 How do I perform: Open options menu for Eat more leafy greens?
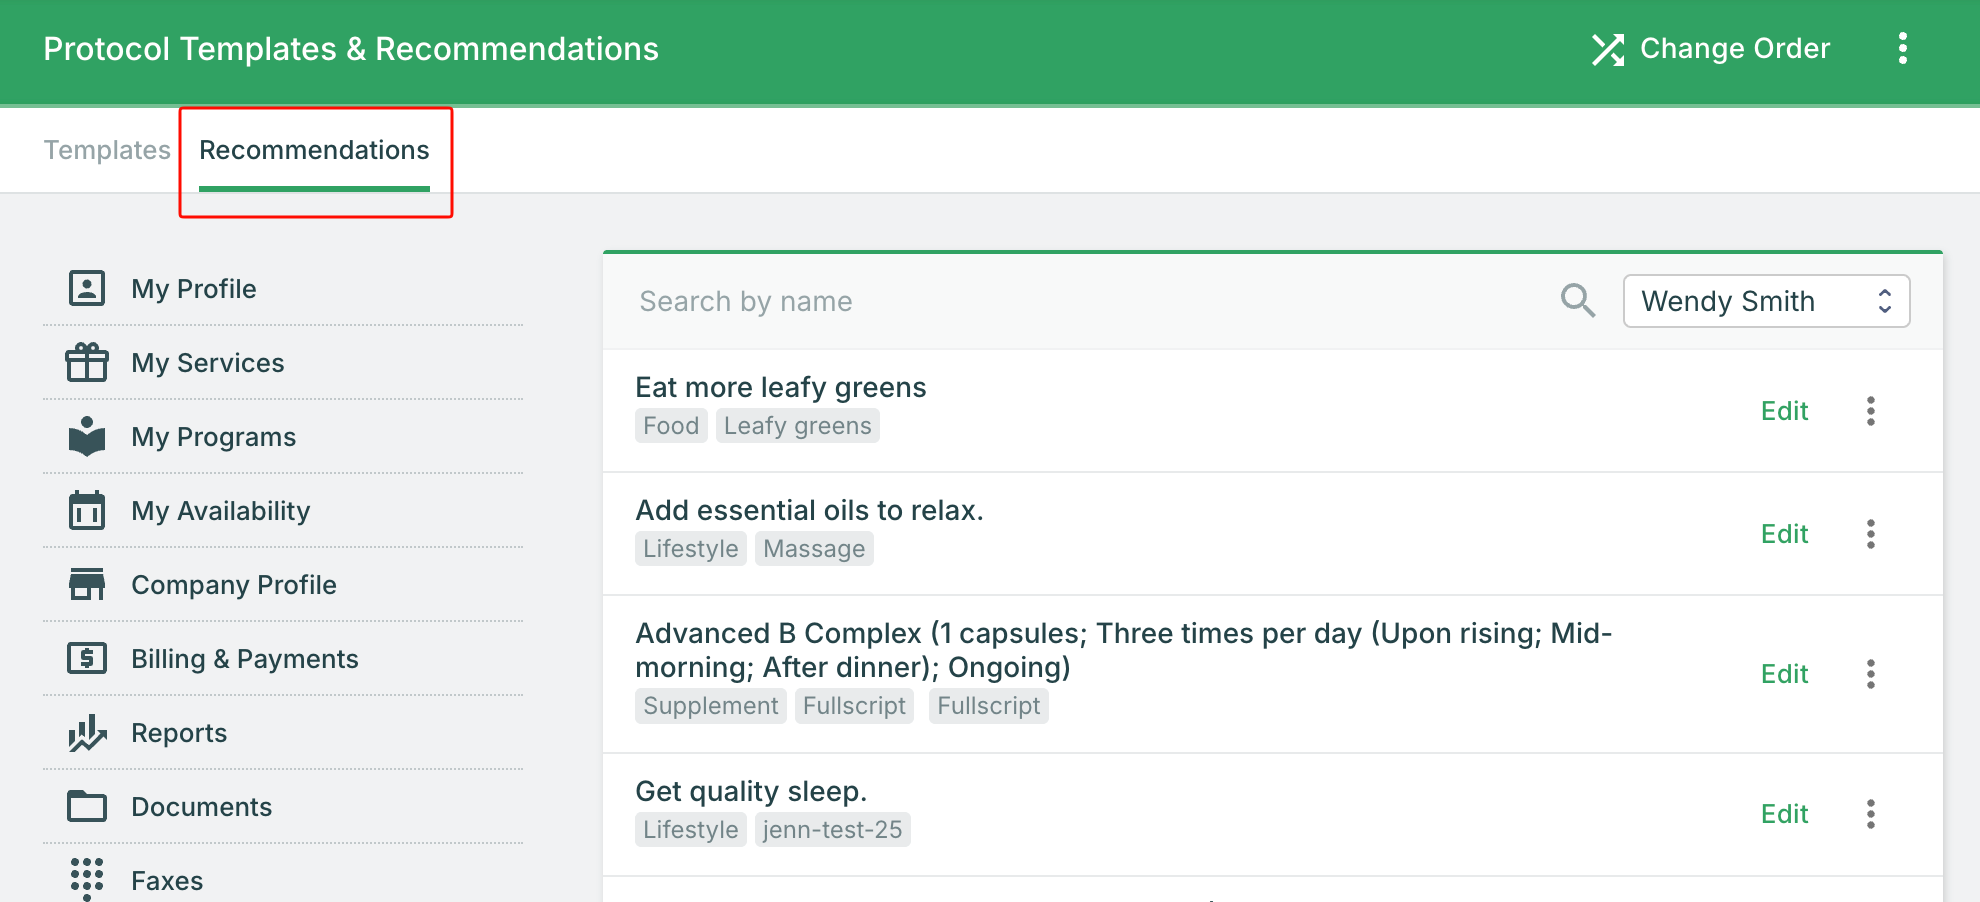(x=1870, y=411)
